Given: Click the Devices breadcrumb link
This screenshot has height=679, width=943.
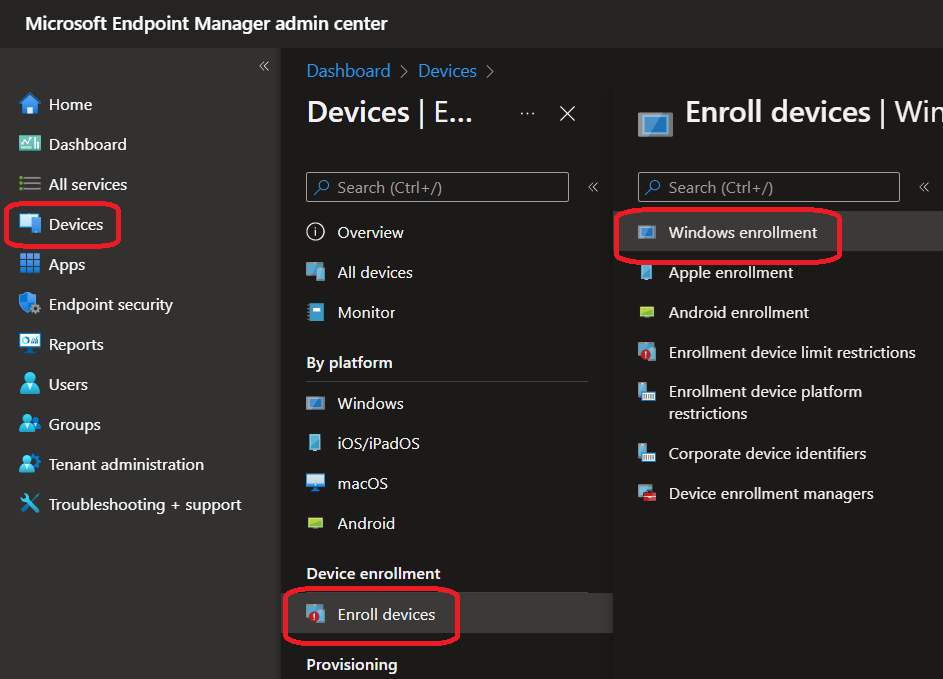Looking at the screenshot, I should (x=447, y=71).
